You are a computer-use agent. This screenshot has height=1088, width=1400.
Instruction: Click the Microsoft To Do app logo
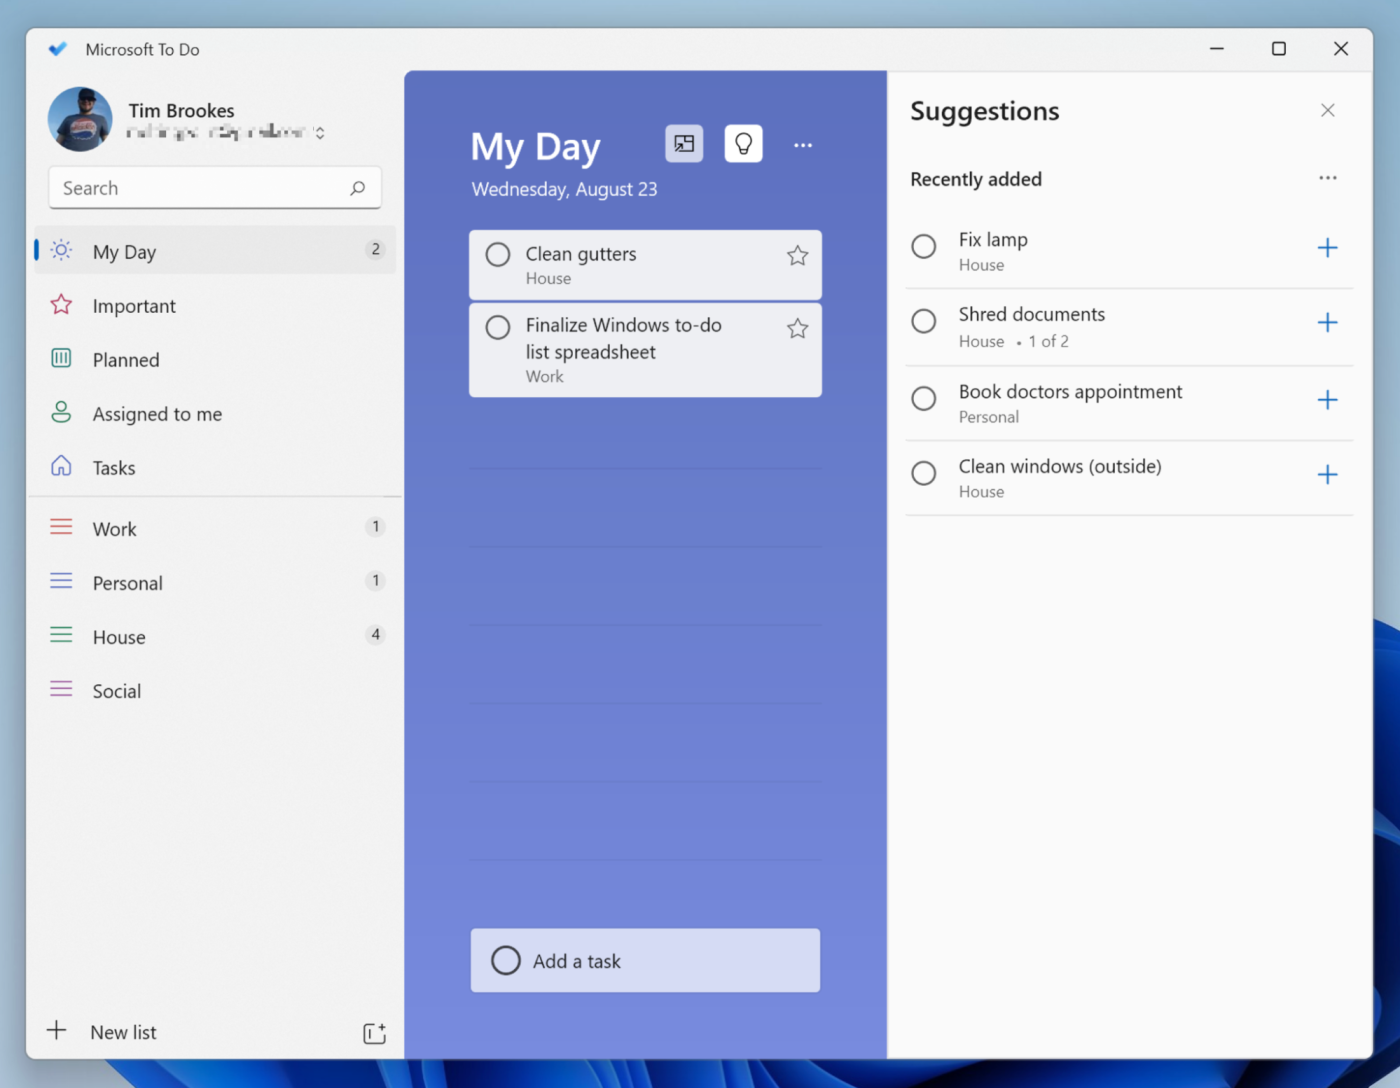click(58, 49)
